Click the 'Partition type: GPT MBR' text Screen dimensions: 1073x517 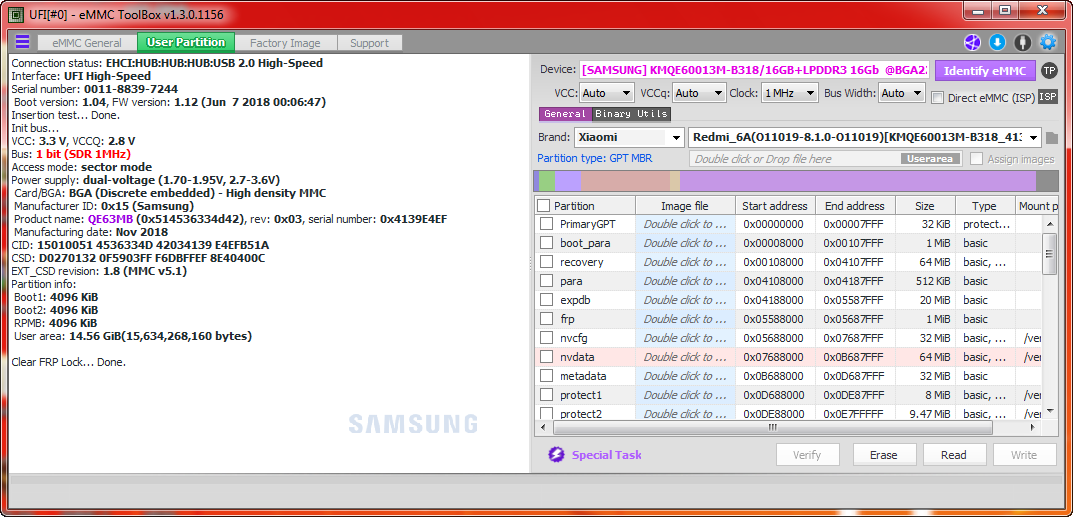[595, 159]
